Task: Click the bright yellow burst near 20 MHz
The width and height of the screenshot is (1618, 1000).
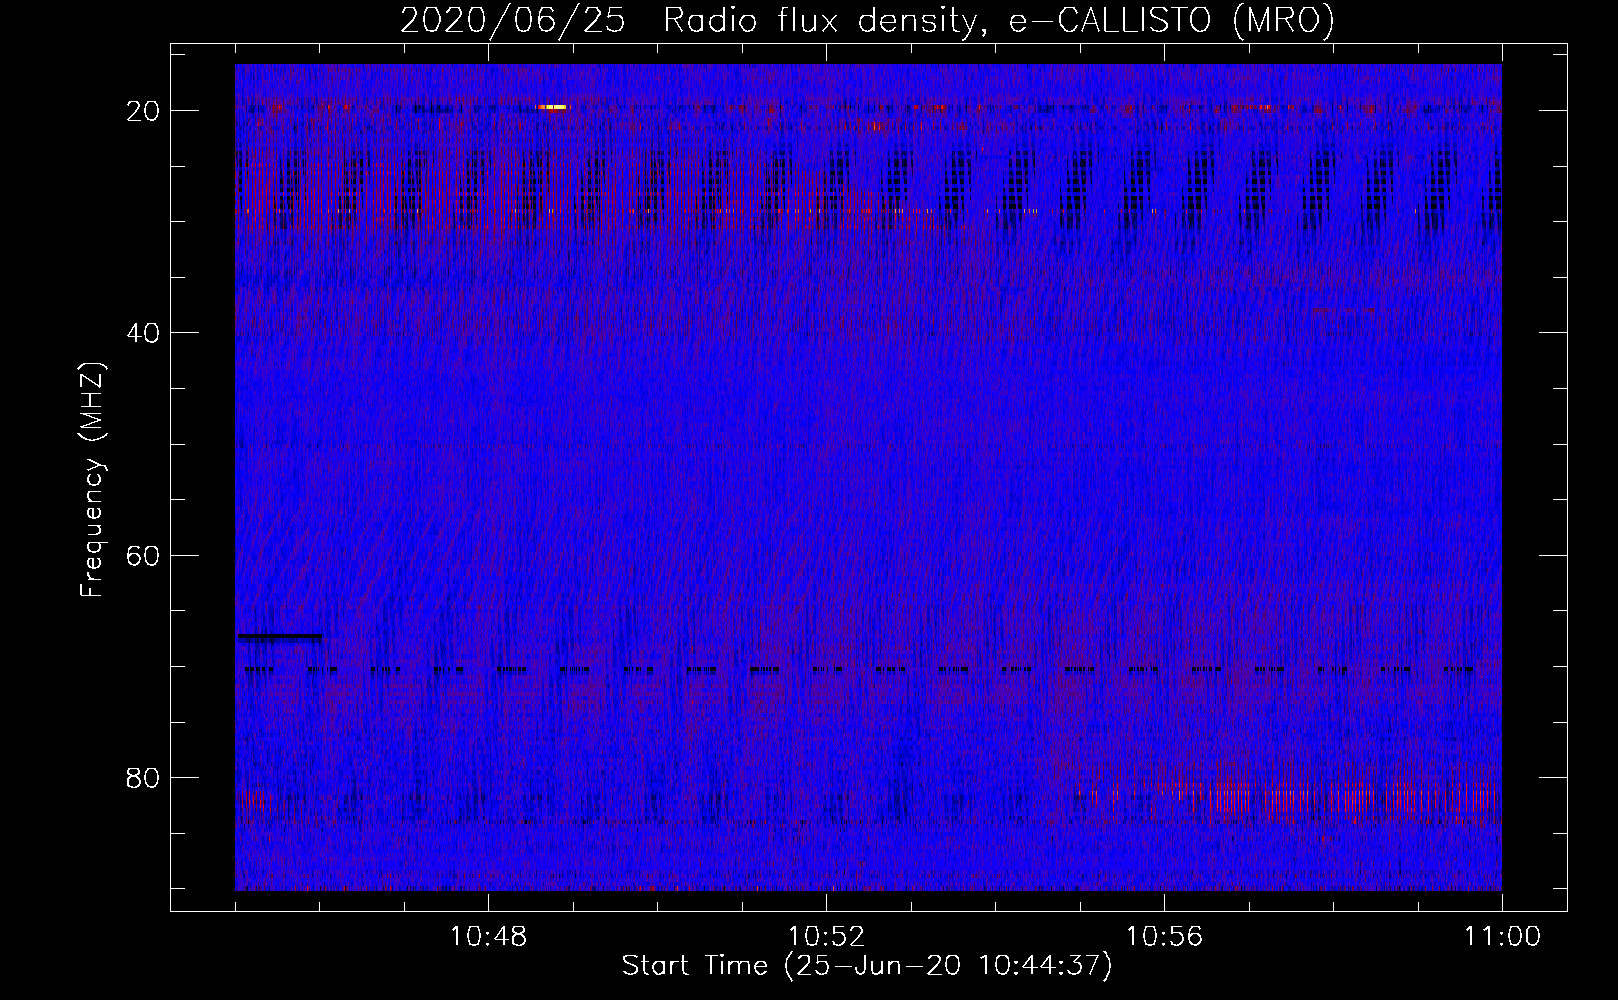Action: click(552, 106)
